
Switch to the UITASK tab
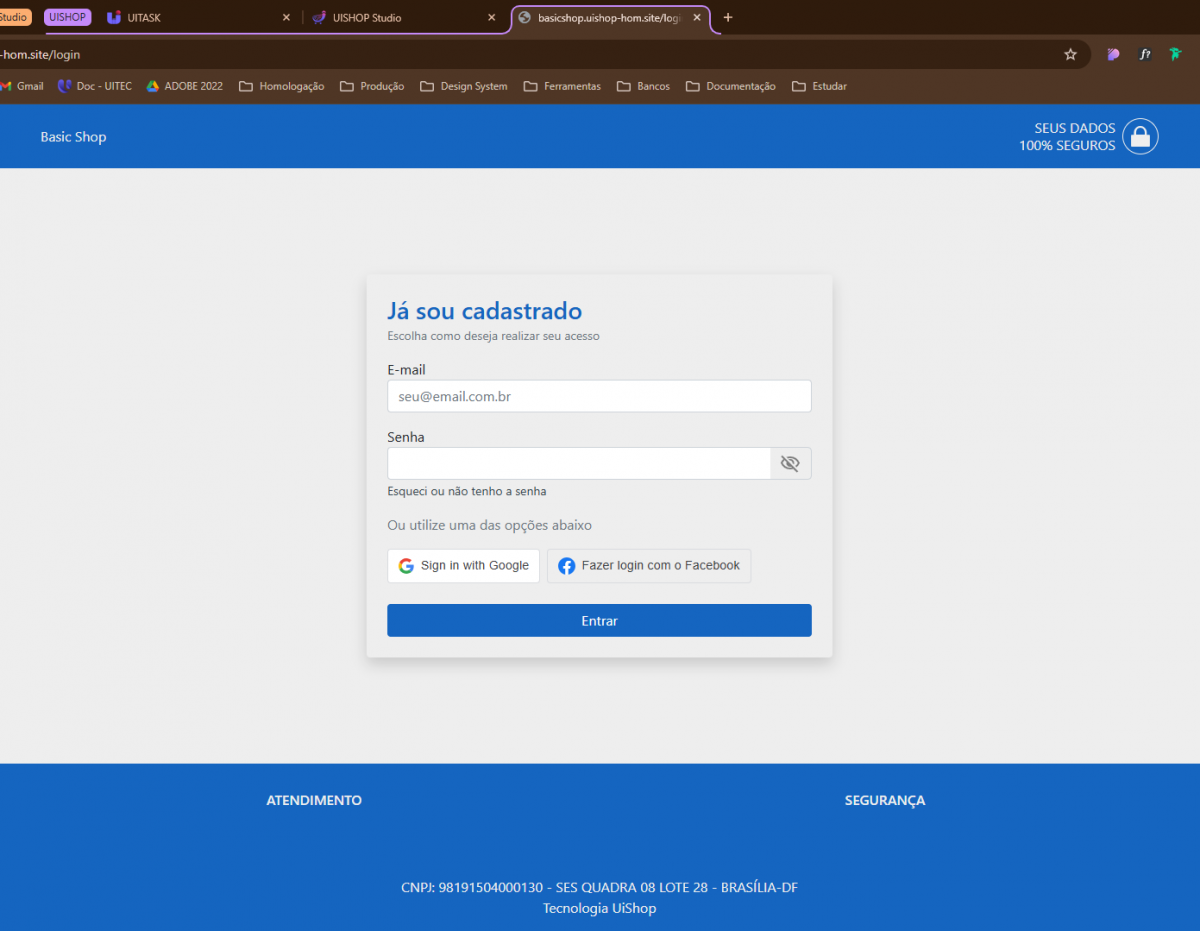click(190, 17)
